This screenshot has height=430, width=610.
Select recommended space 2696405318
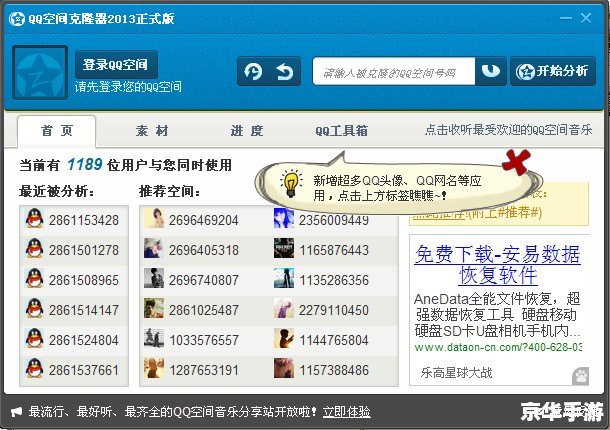pos(203,250)
